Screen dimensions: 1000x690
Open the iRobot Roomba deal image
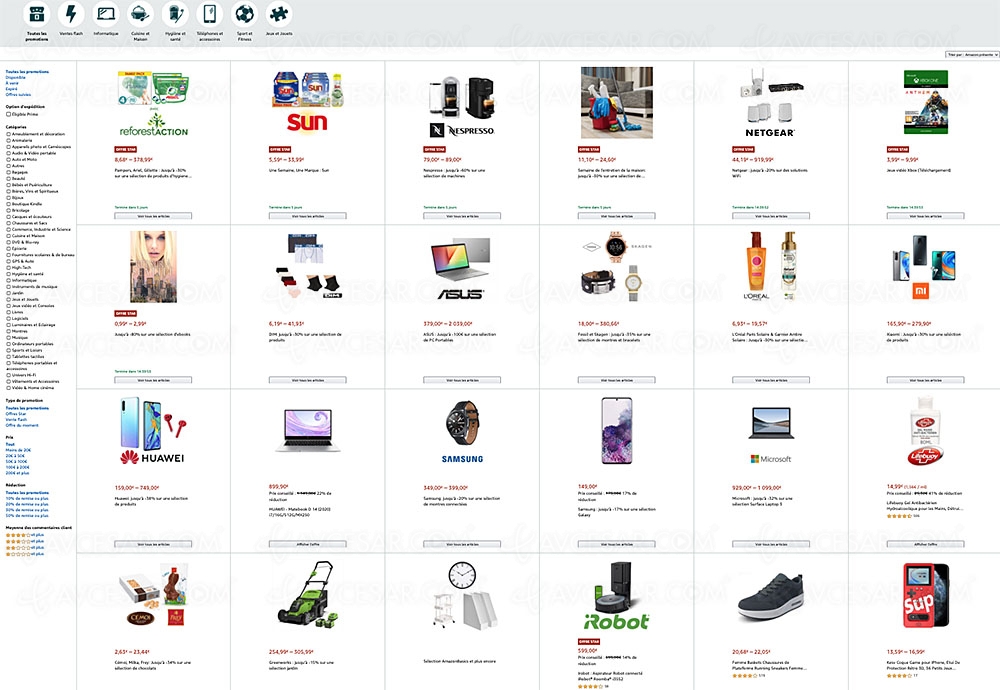pos(616,596)
